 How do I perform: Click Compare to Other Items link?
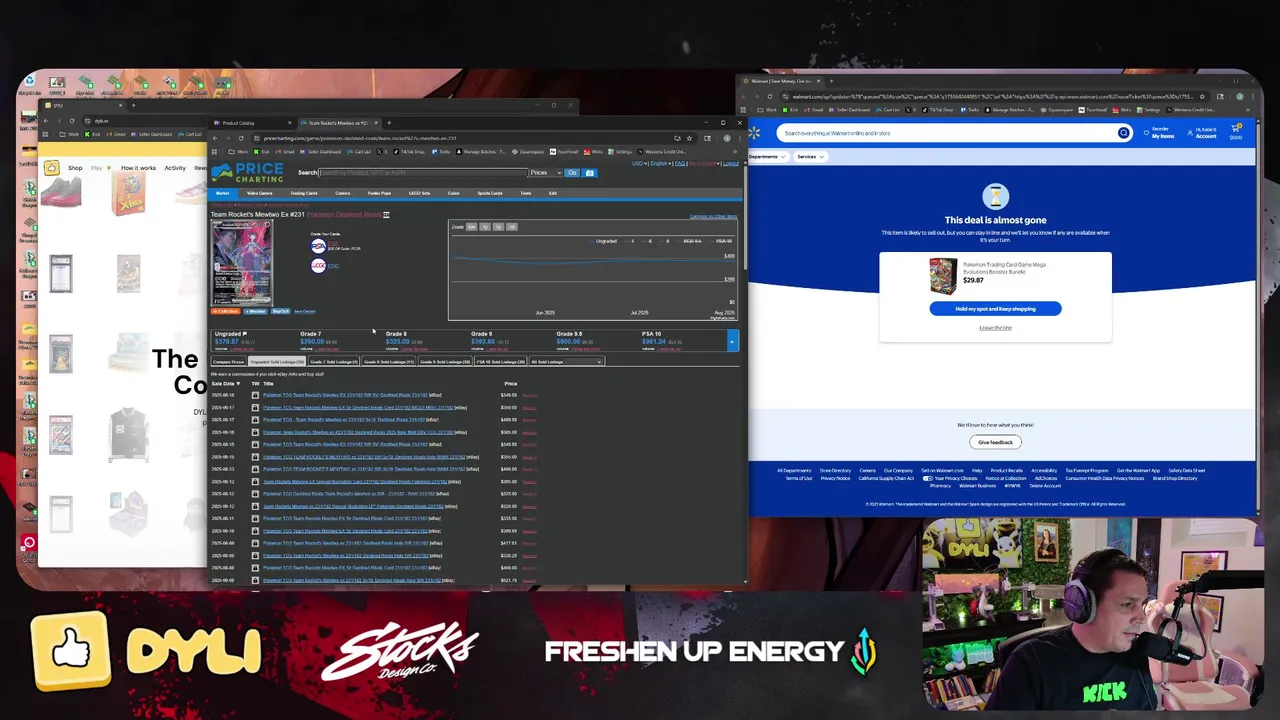point(713,216)
